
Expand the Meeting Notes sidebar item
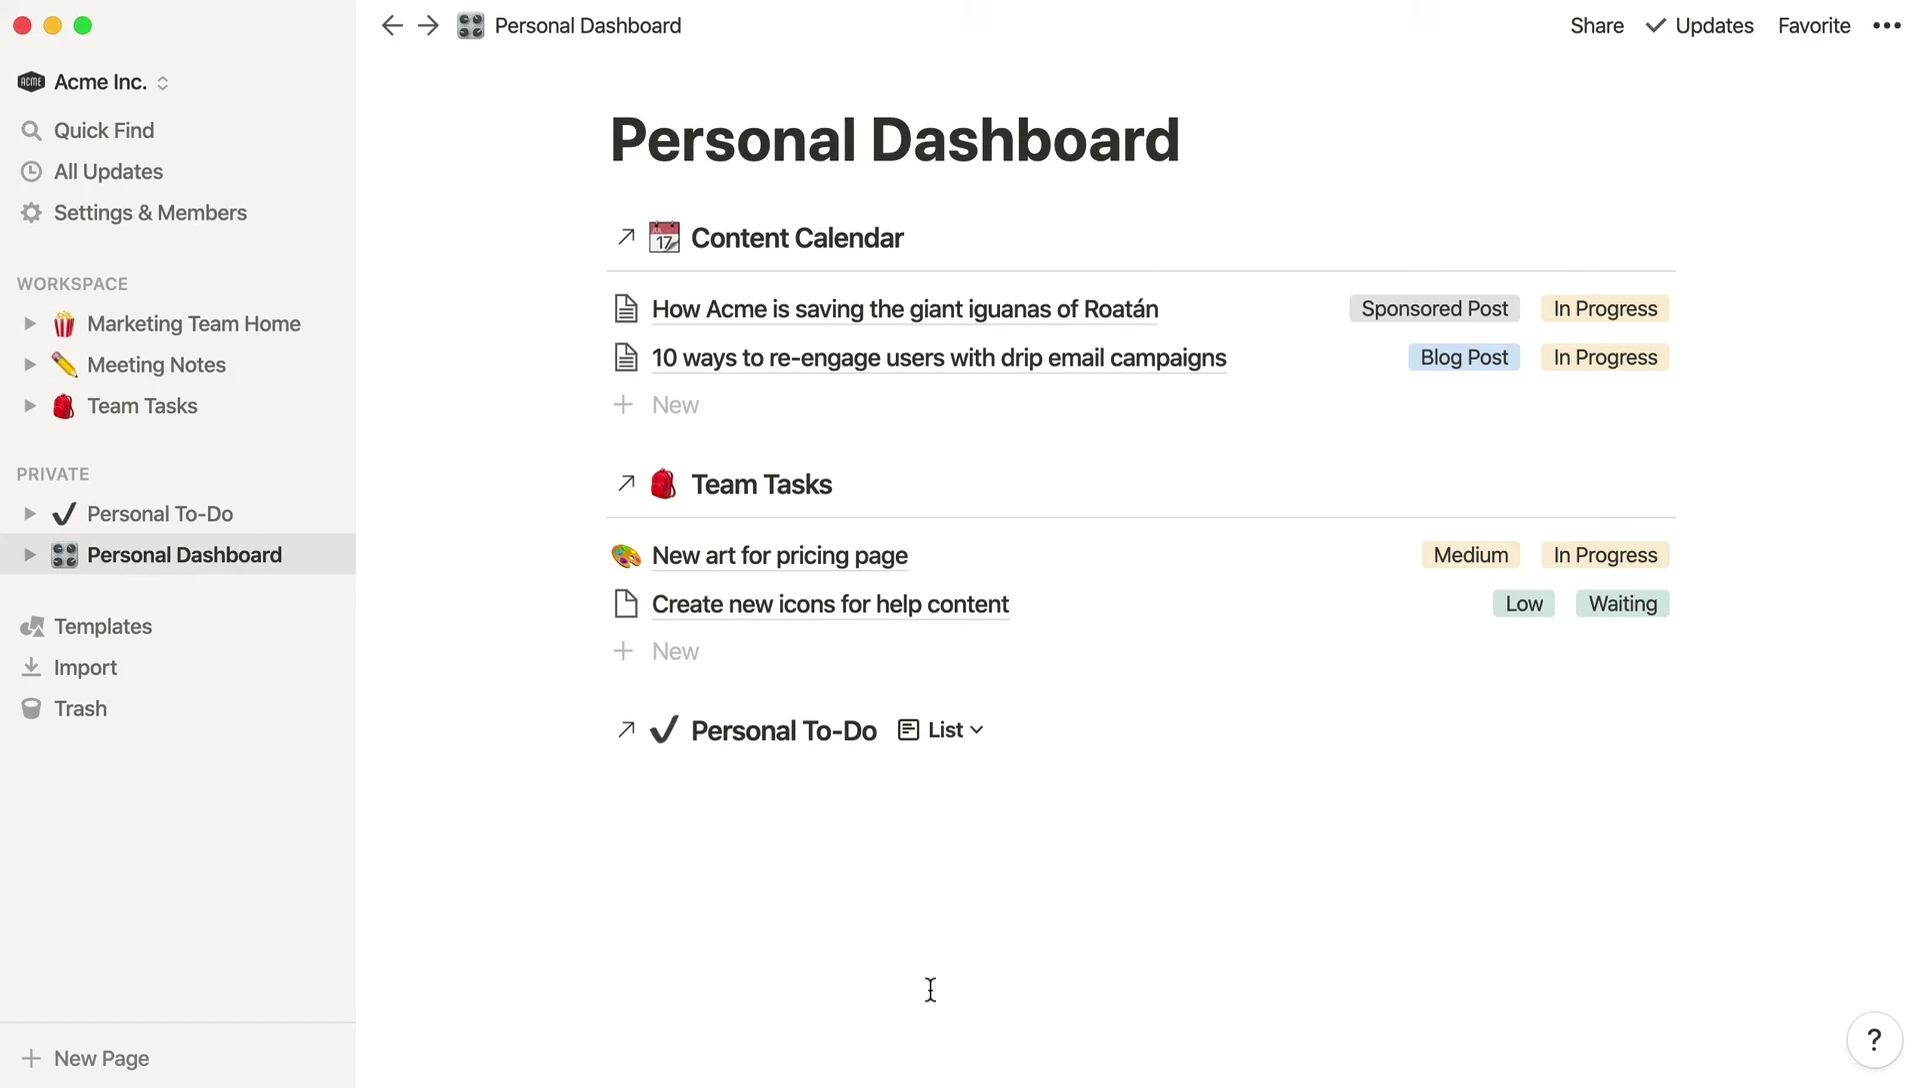tap(30, 365)
